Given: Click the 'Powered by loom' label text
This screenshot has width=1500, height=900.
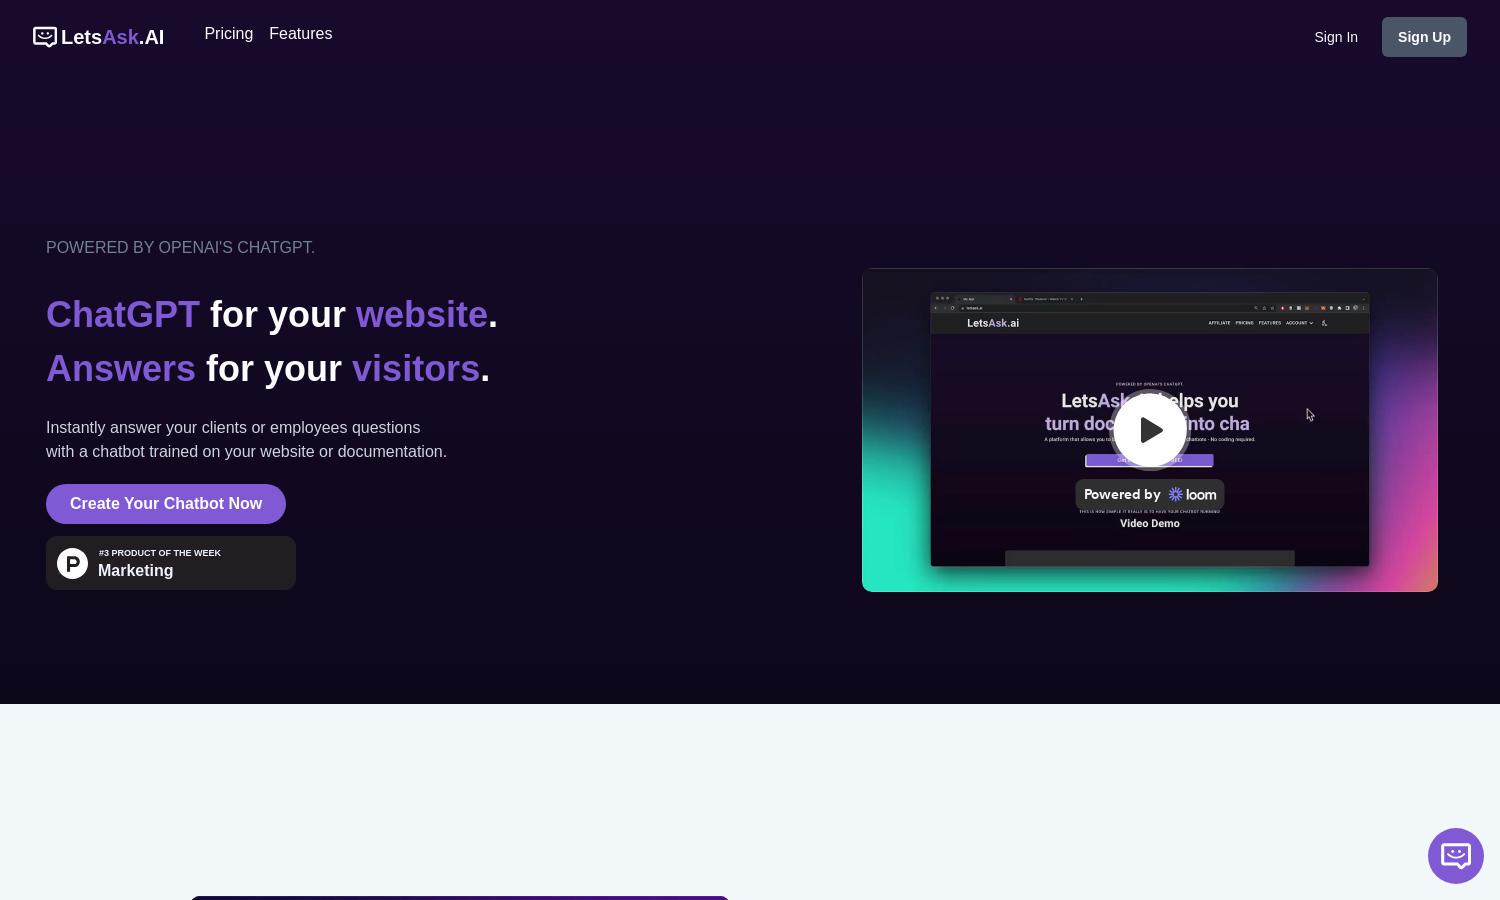Looking at the screenshot, I should 1150,494.
